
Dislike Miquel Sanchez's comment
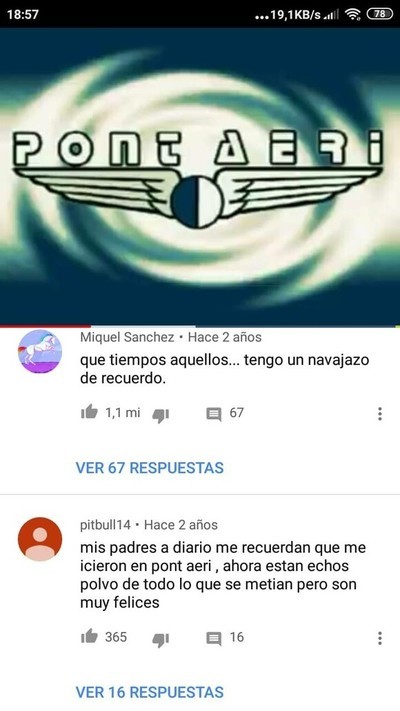click(x=161, y=414)
